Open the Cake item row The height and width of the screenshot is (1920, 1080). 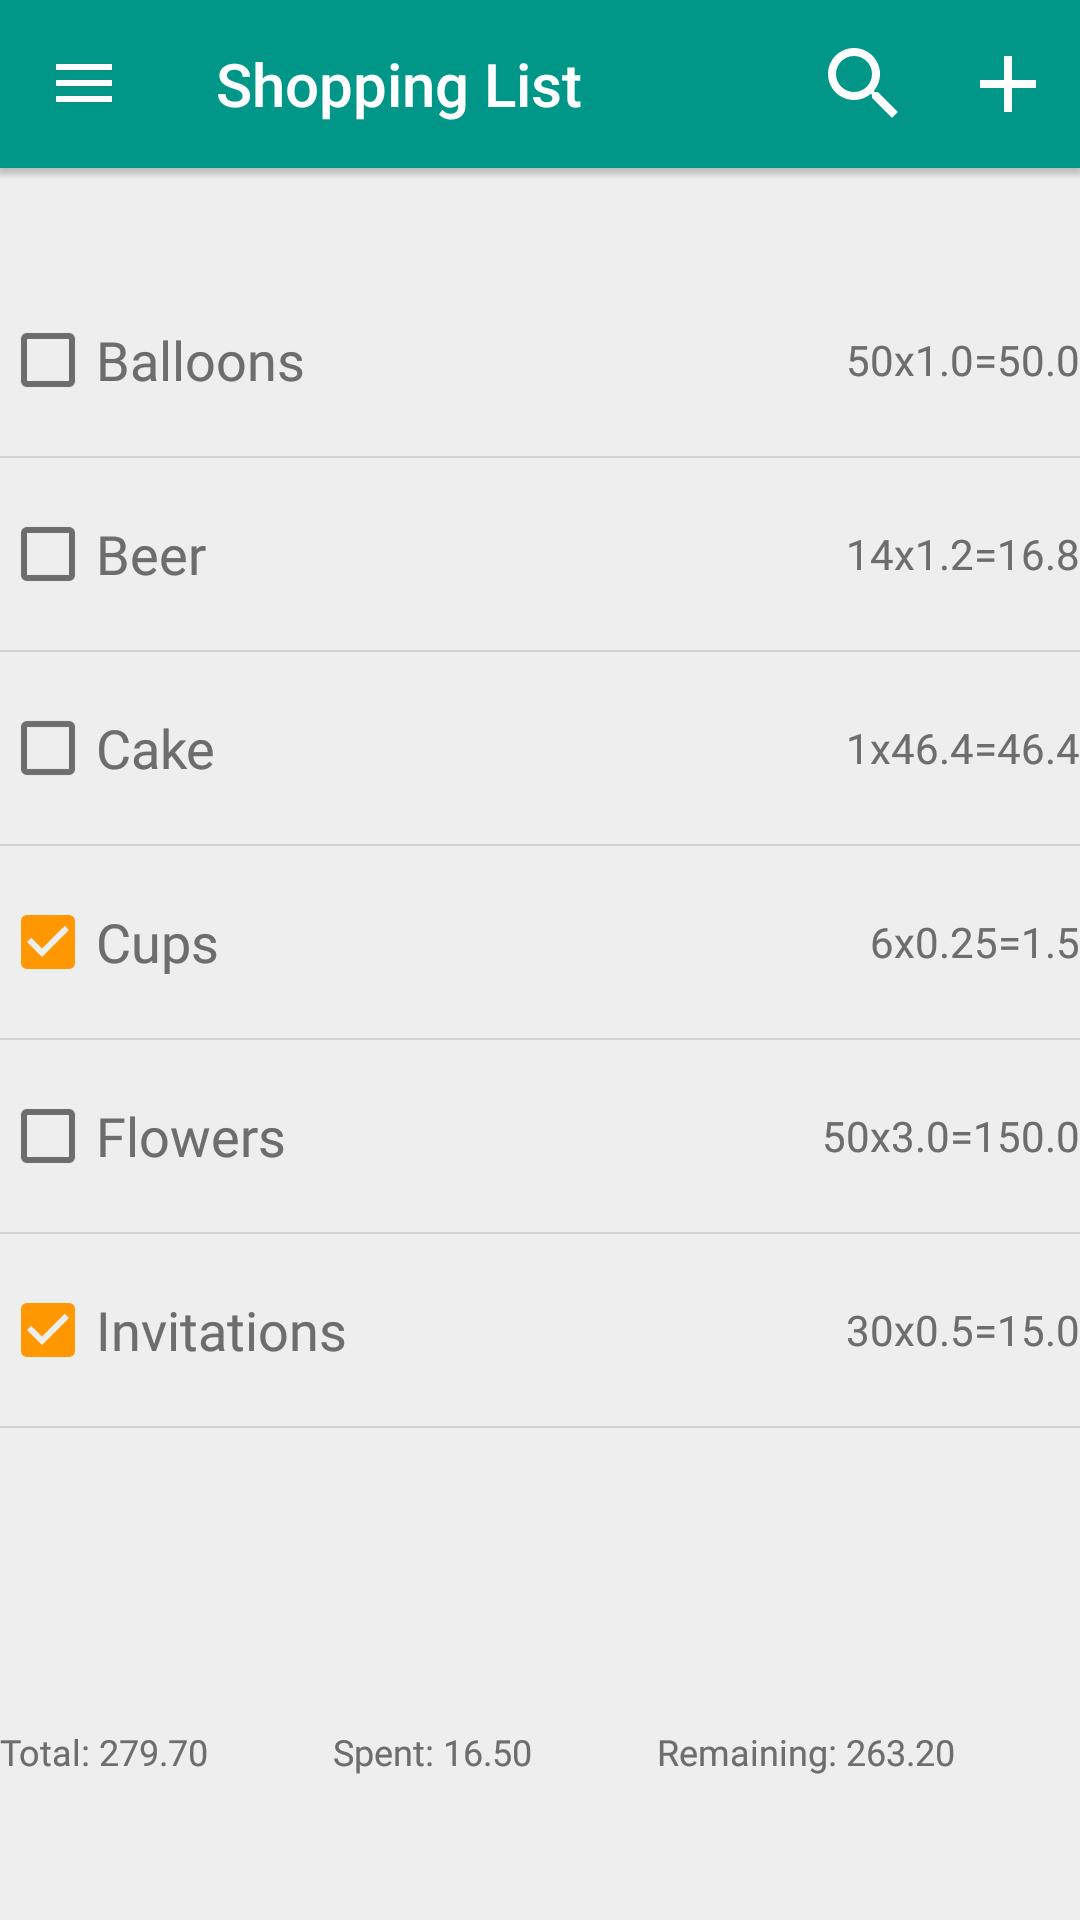540,749
